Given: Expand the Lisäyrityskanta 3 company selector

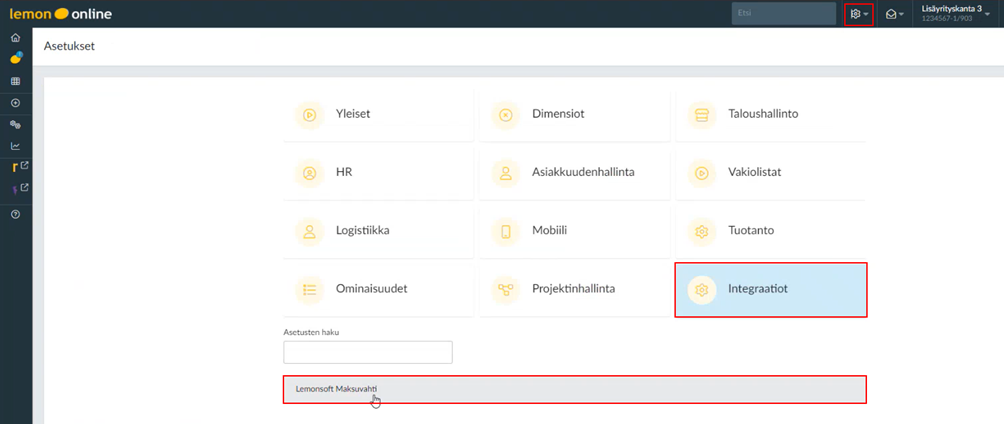Looking at the screenshot, I should pos(955,14).
